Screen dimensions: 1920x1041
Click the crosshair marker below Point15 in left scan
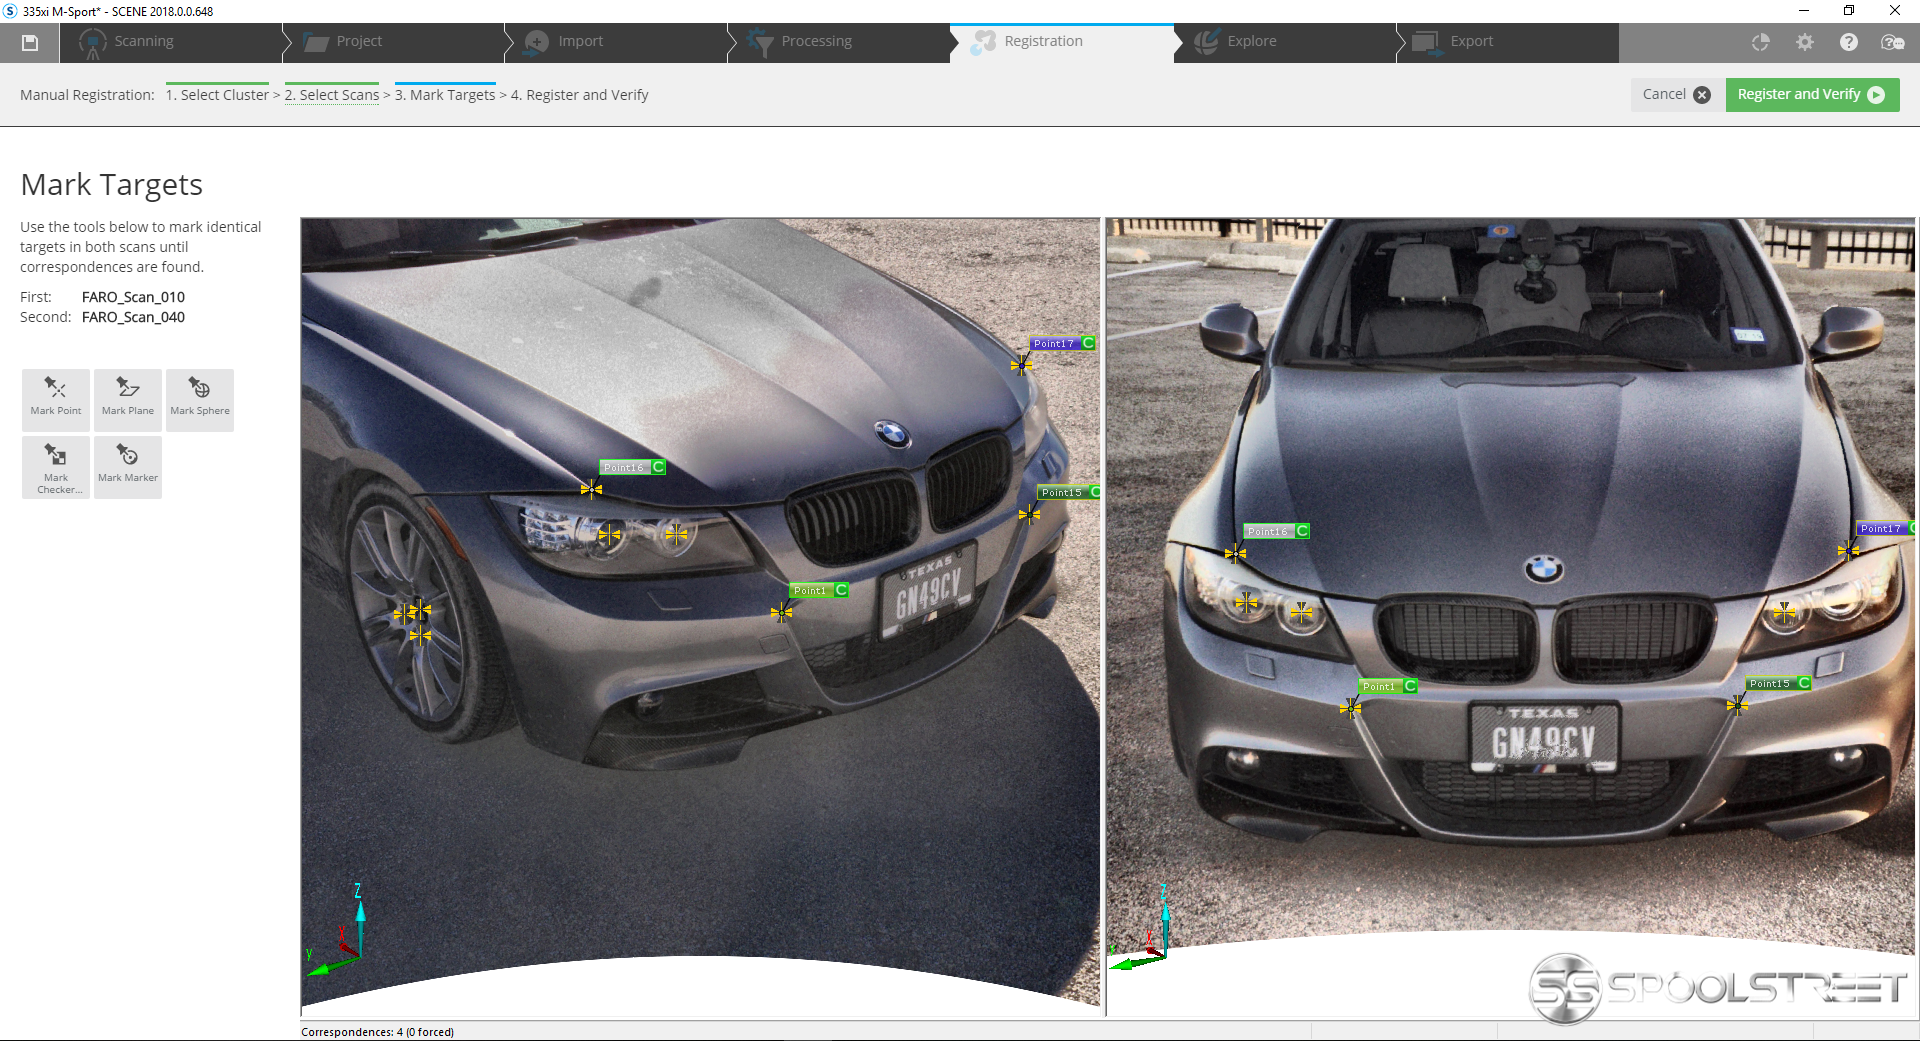pyautogui.click(x=1029, y=514)
